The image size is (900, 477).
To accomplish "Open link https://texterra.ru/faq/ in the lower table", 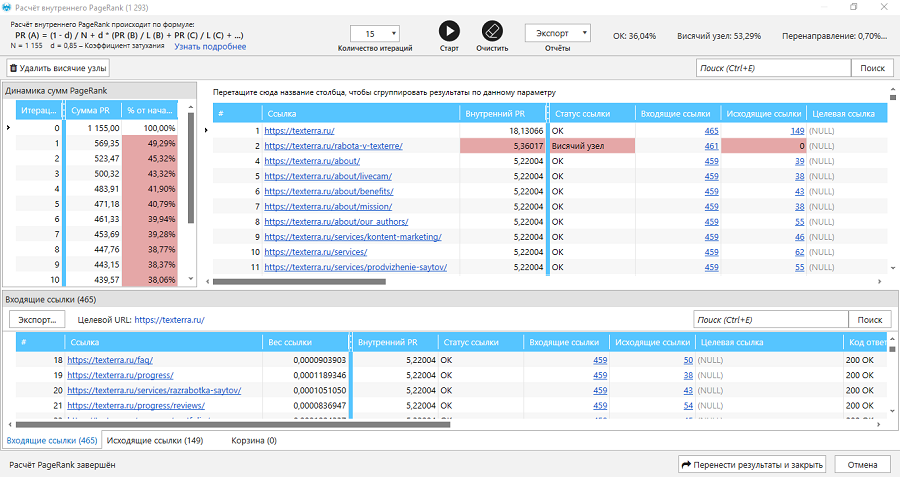I will click(x=110, y=360).
